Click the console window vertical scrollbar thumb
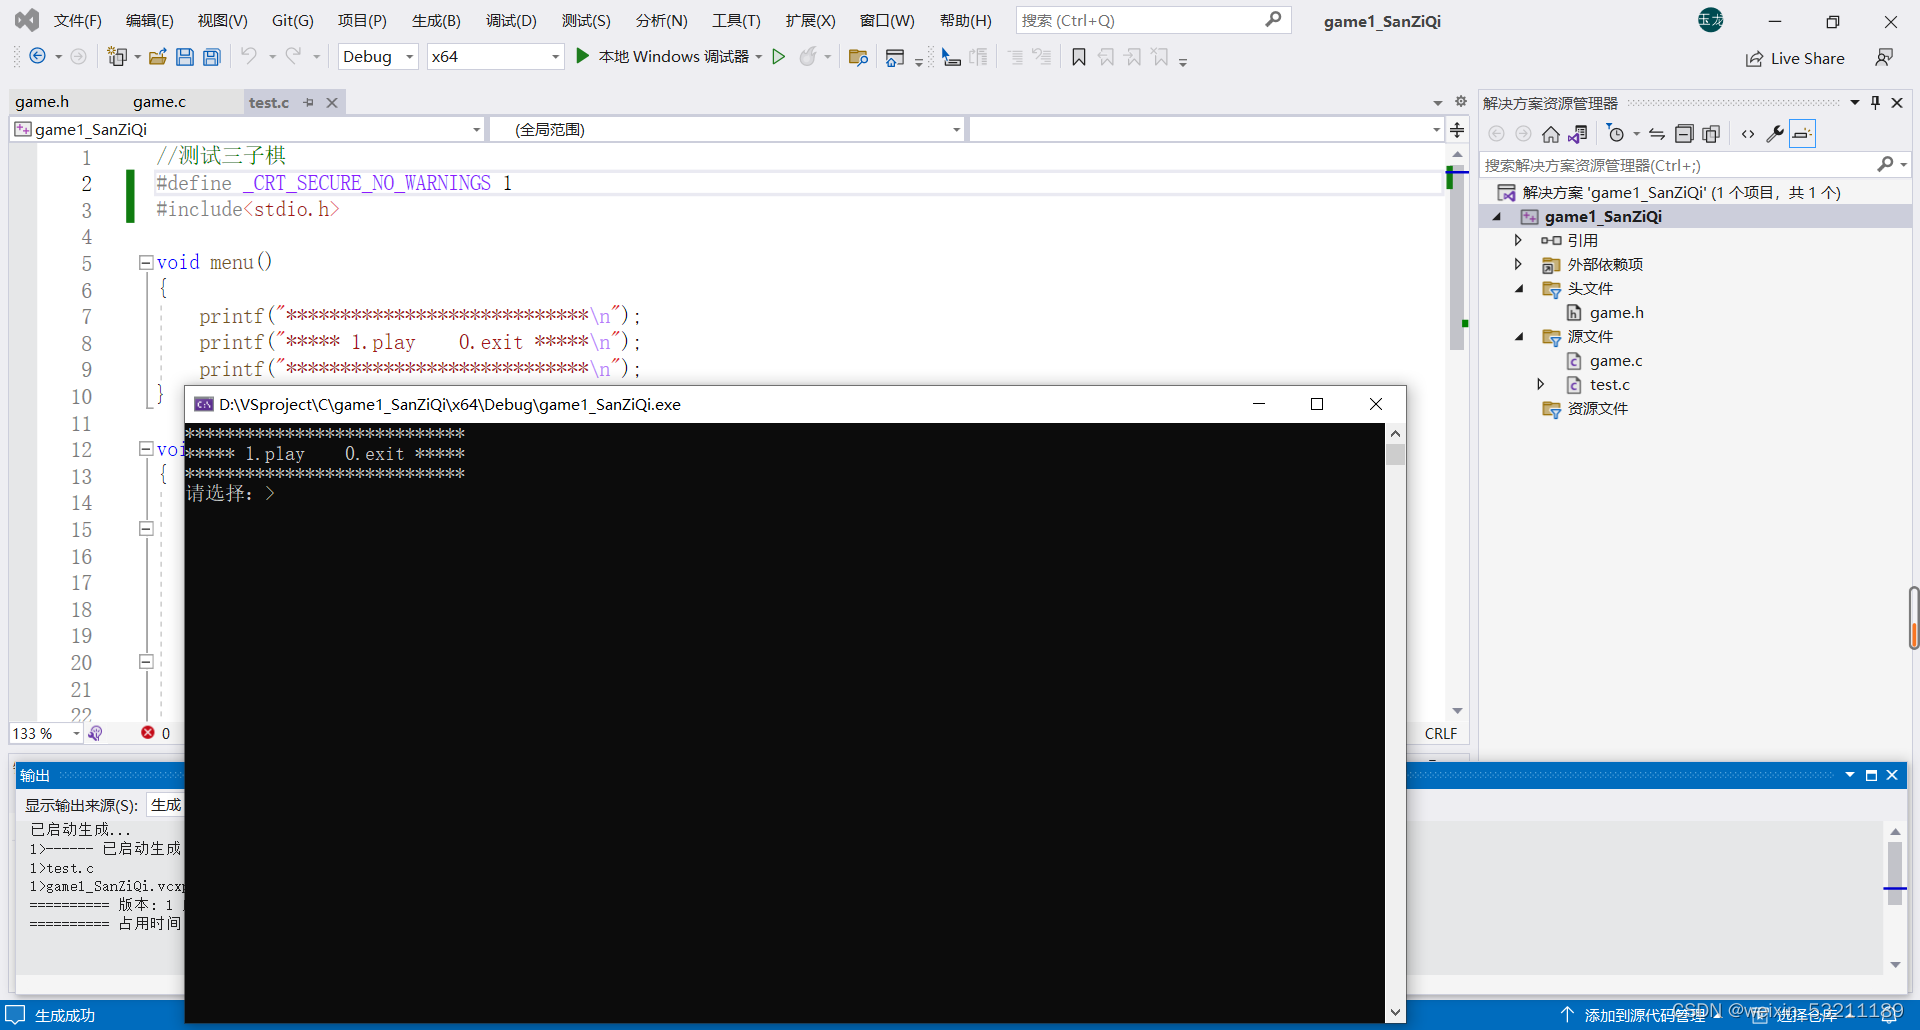 [1395, 454]
